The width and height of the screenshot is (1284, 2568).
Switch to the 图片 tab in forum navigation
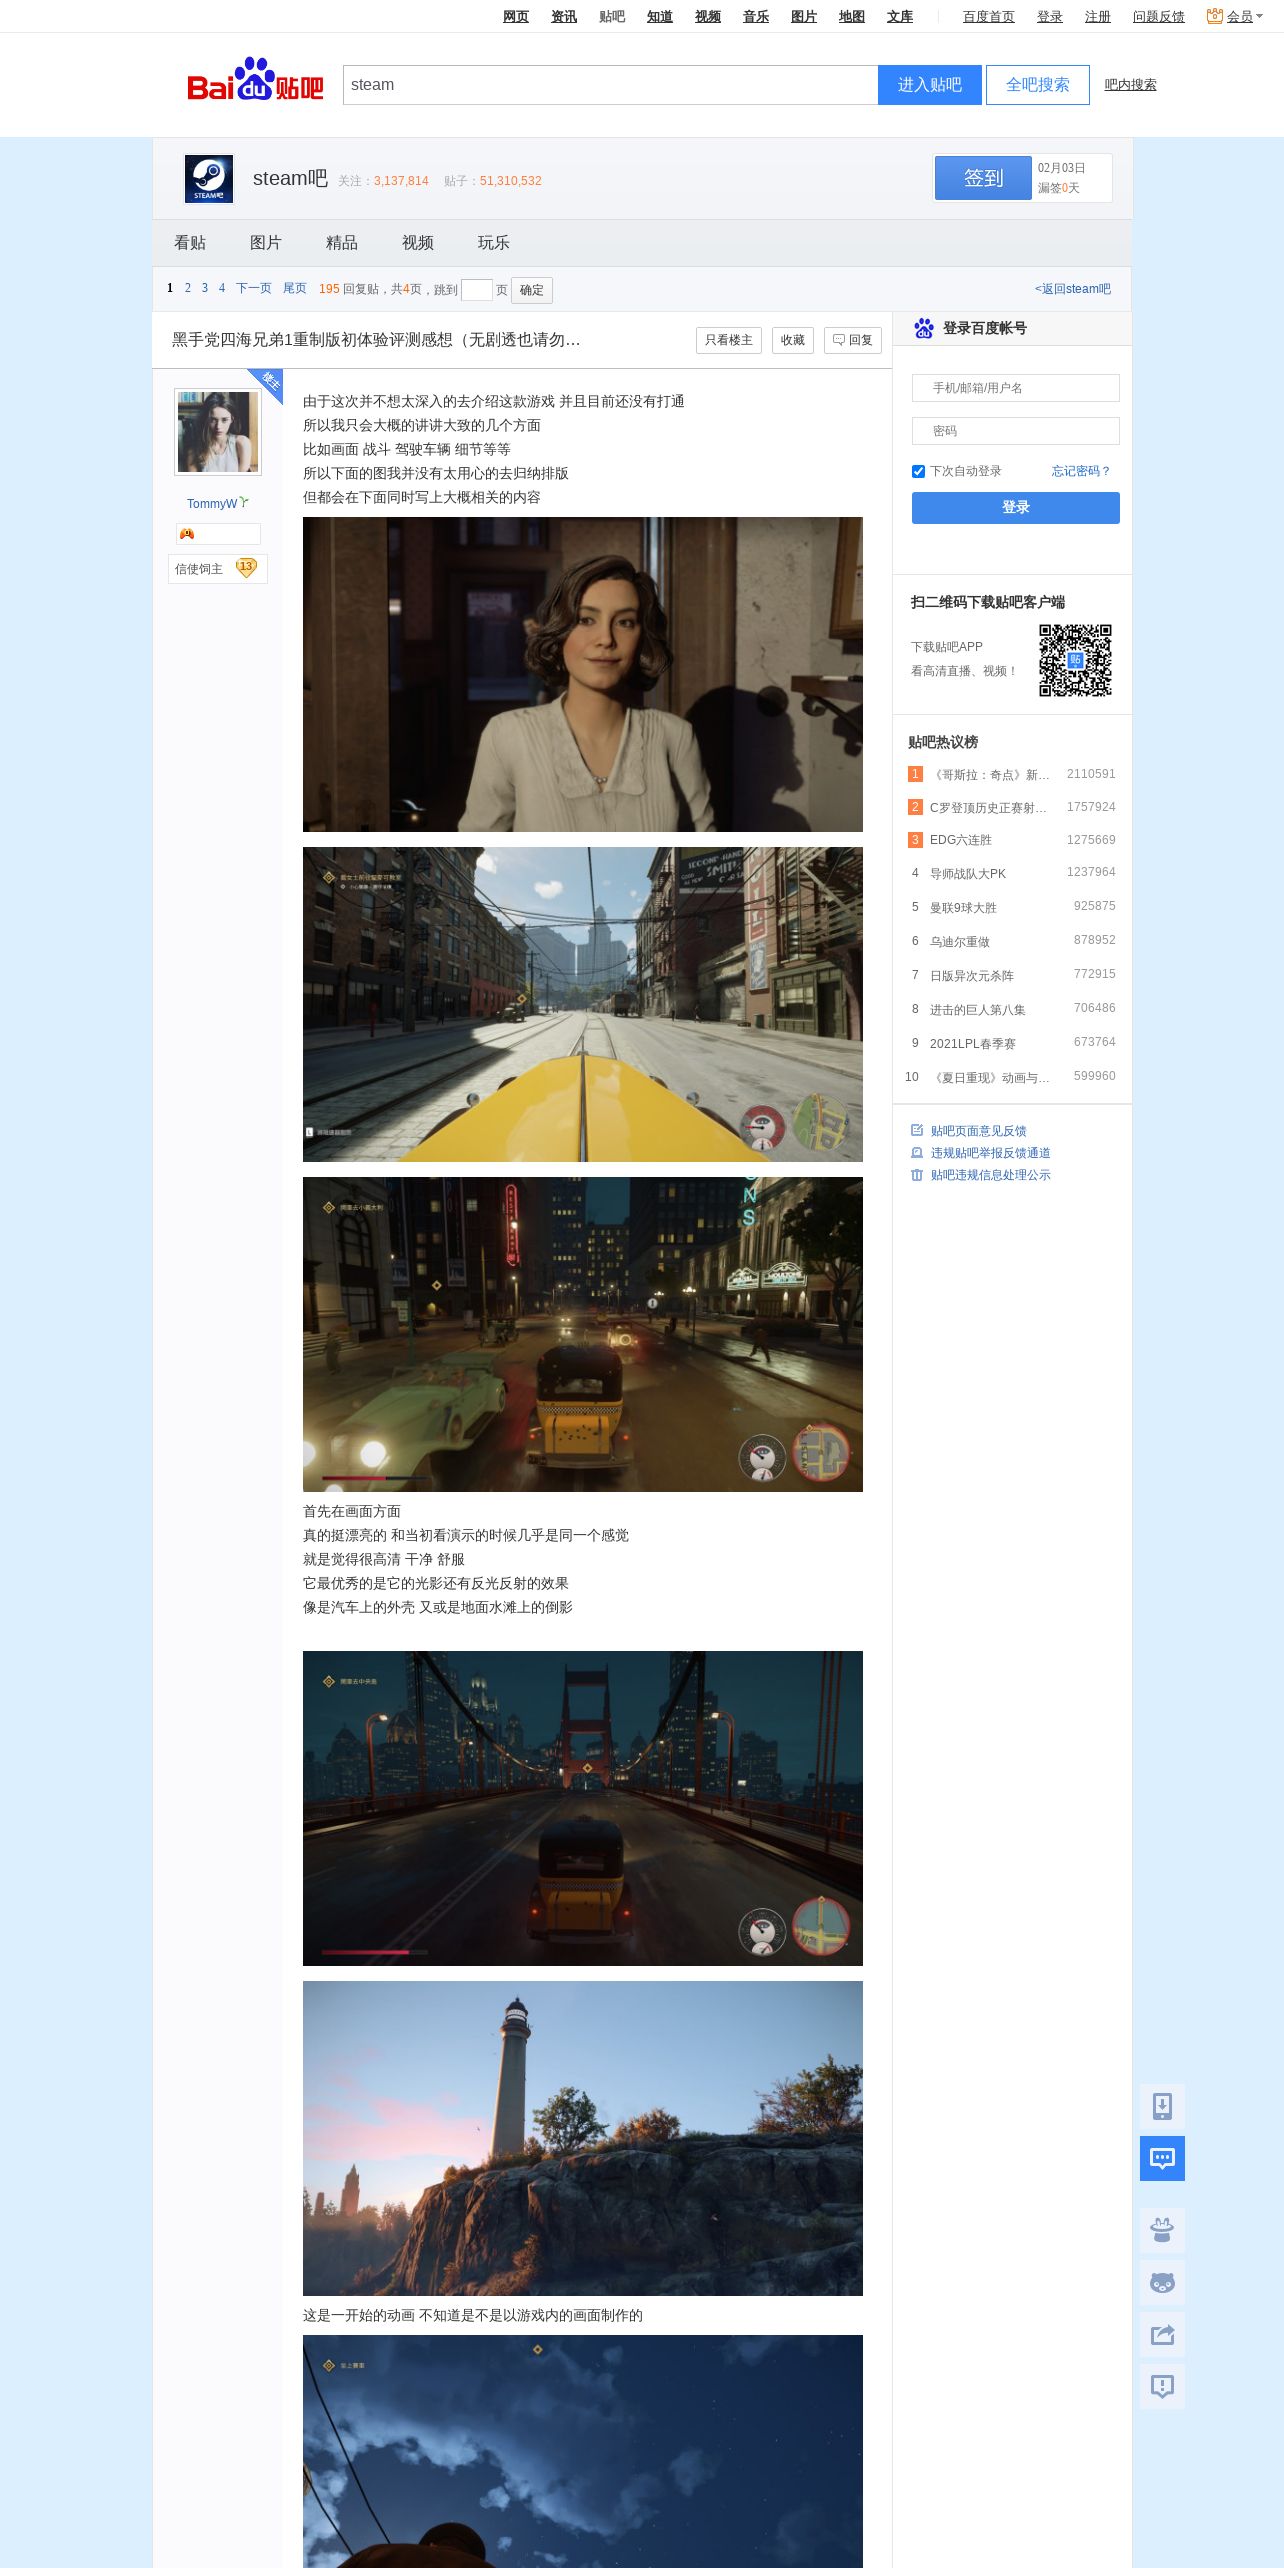coord(266,243)
